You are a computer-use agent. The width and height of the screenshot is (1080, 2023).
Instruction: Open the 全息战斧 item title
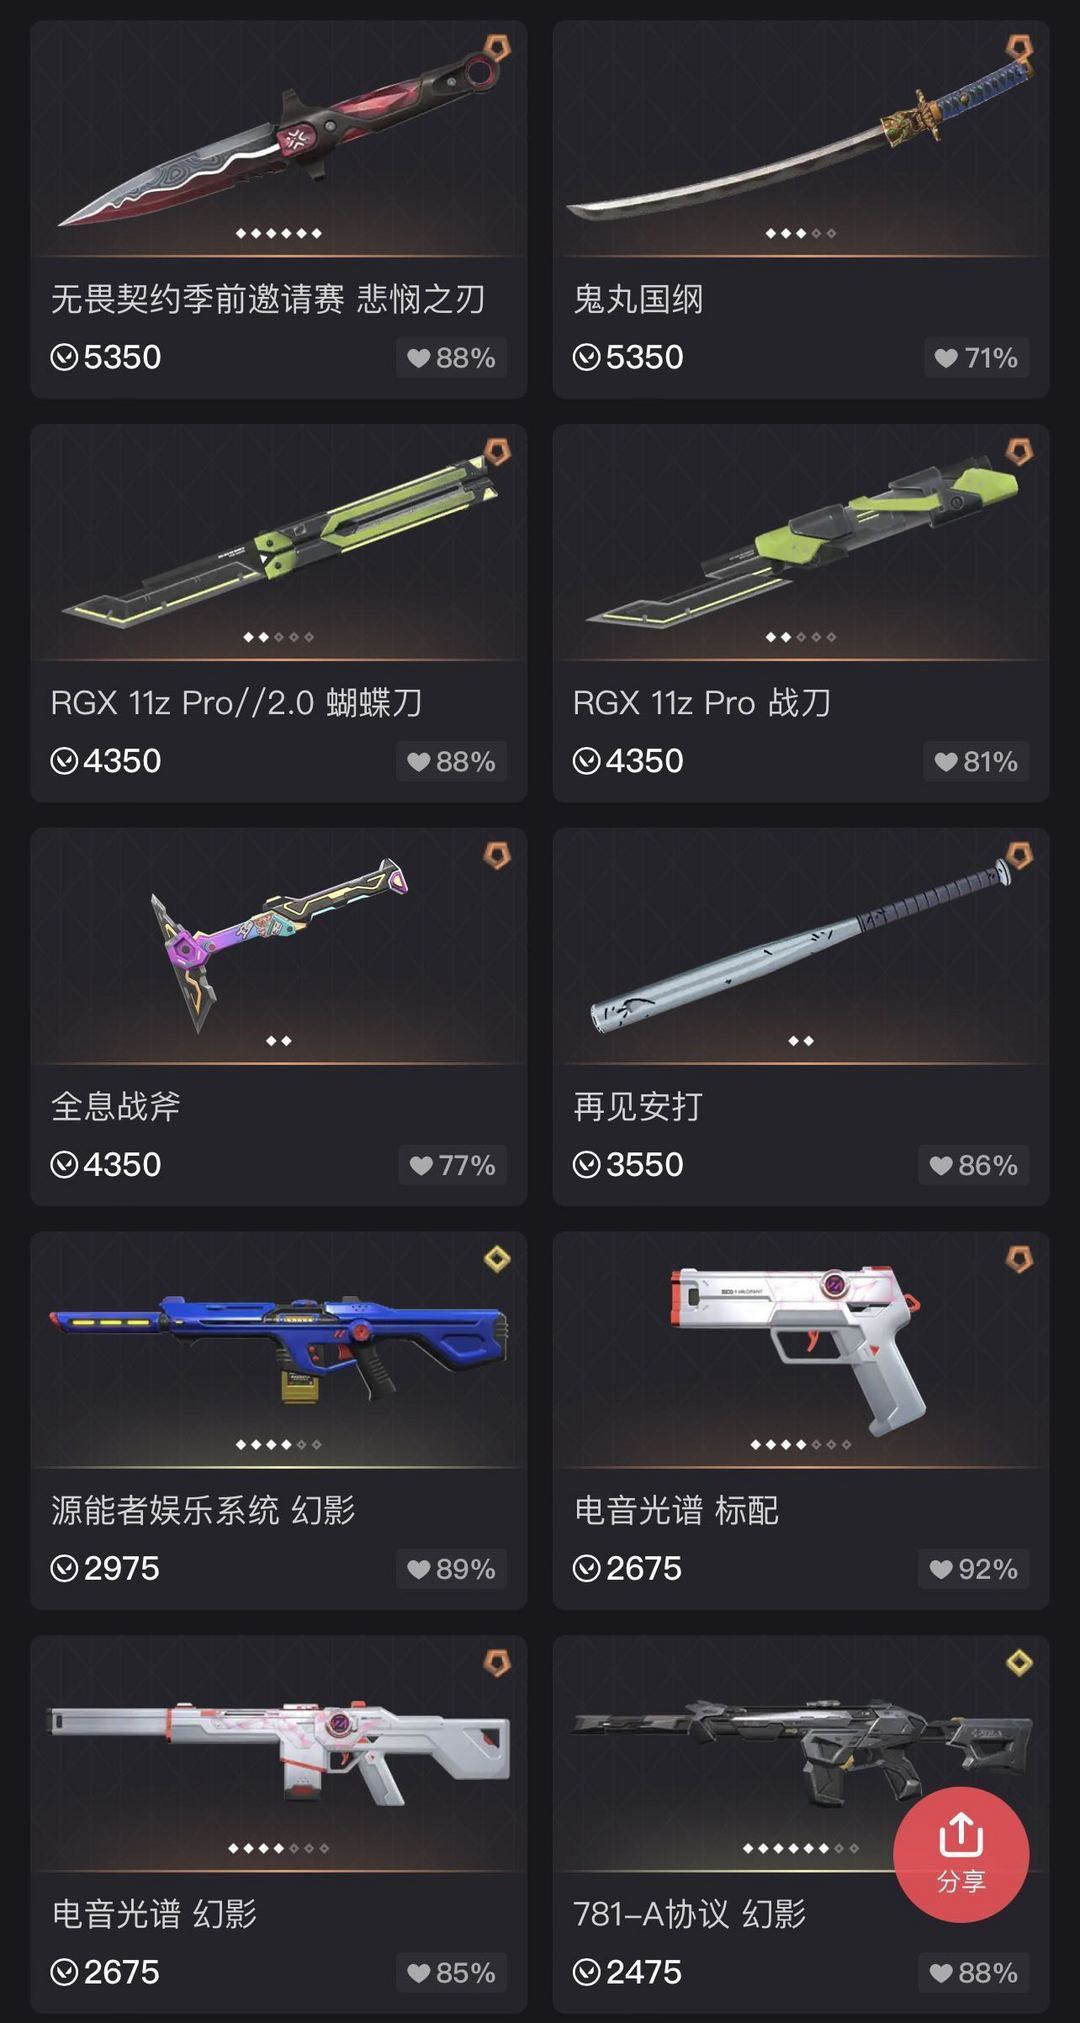tap(116, 1106)
